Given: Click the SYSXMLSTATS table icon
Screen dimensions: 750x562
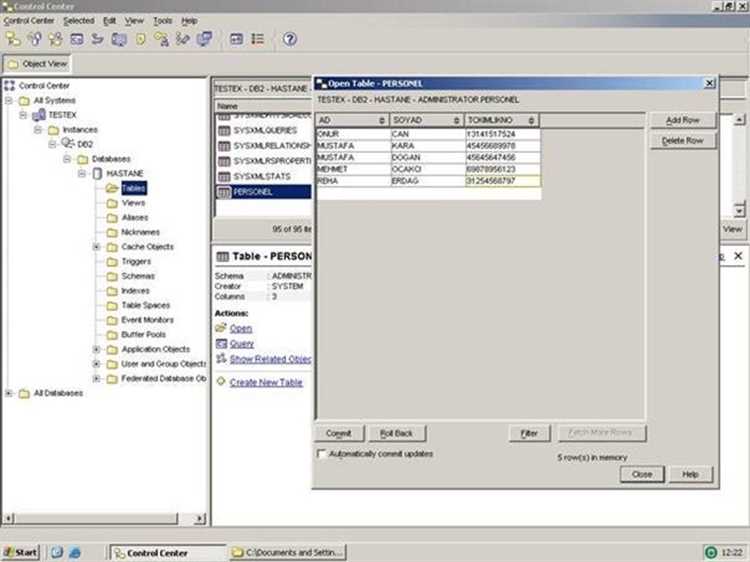Looking at the screenshot, I should pos(224,176).
